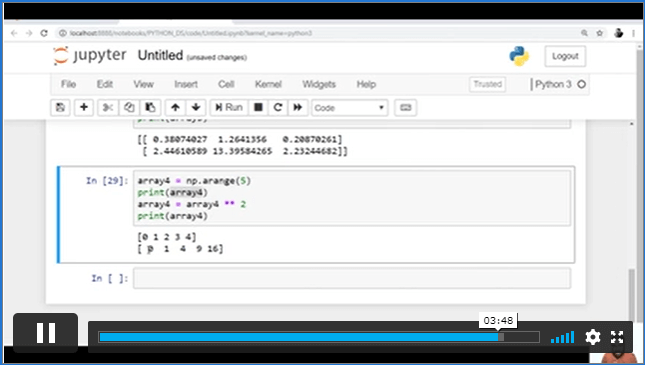Interrupt the kernel with stop icon
The height and width of the screenshot is (365, 645).
point(258,108)
